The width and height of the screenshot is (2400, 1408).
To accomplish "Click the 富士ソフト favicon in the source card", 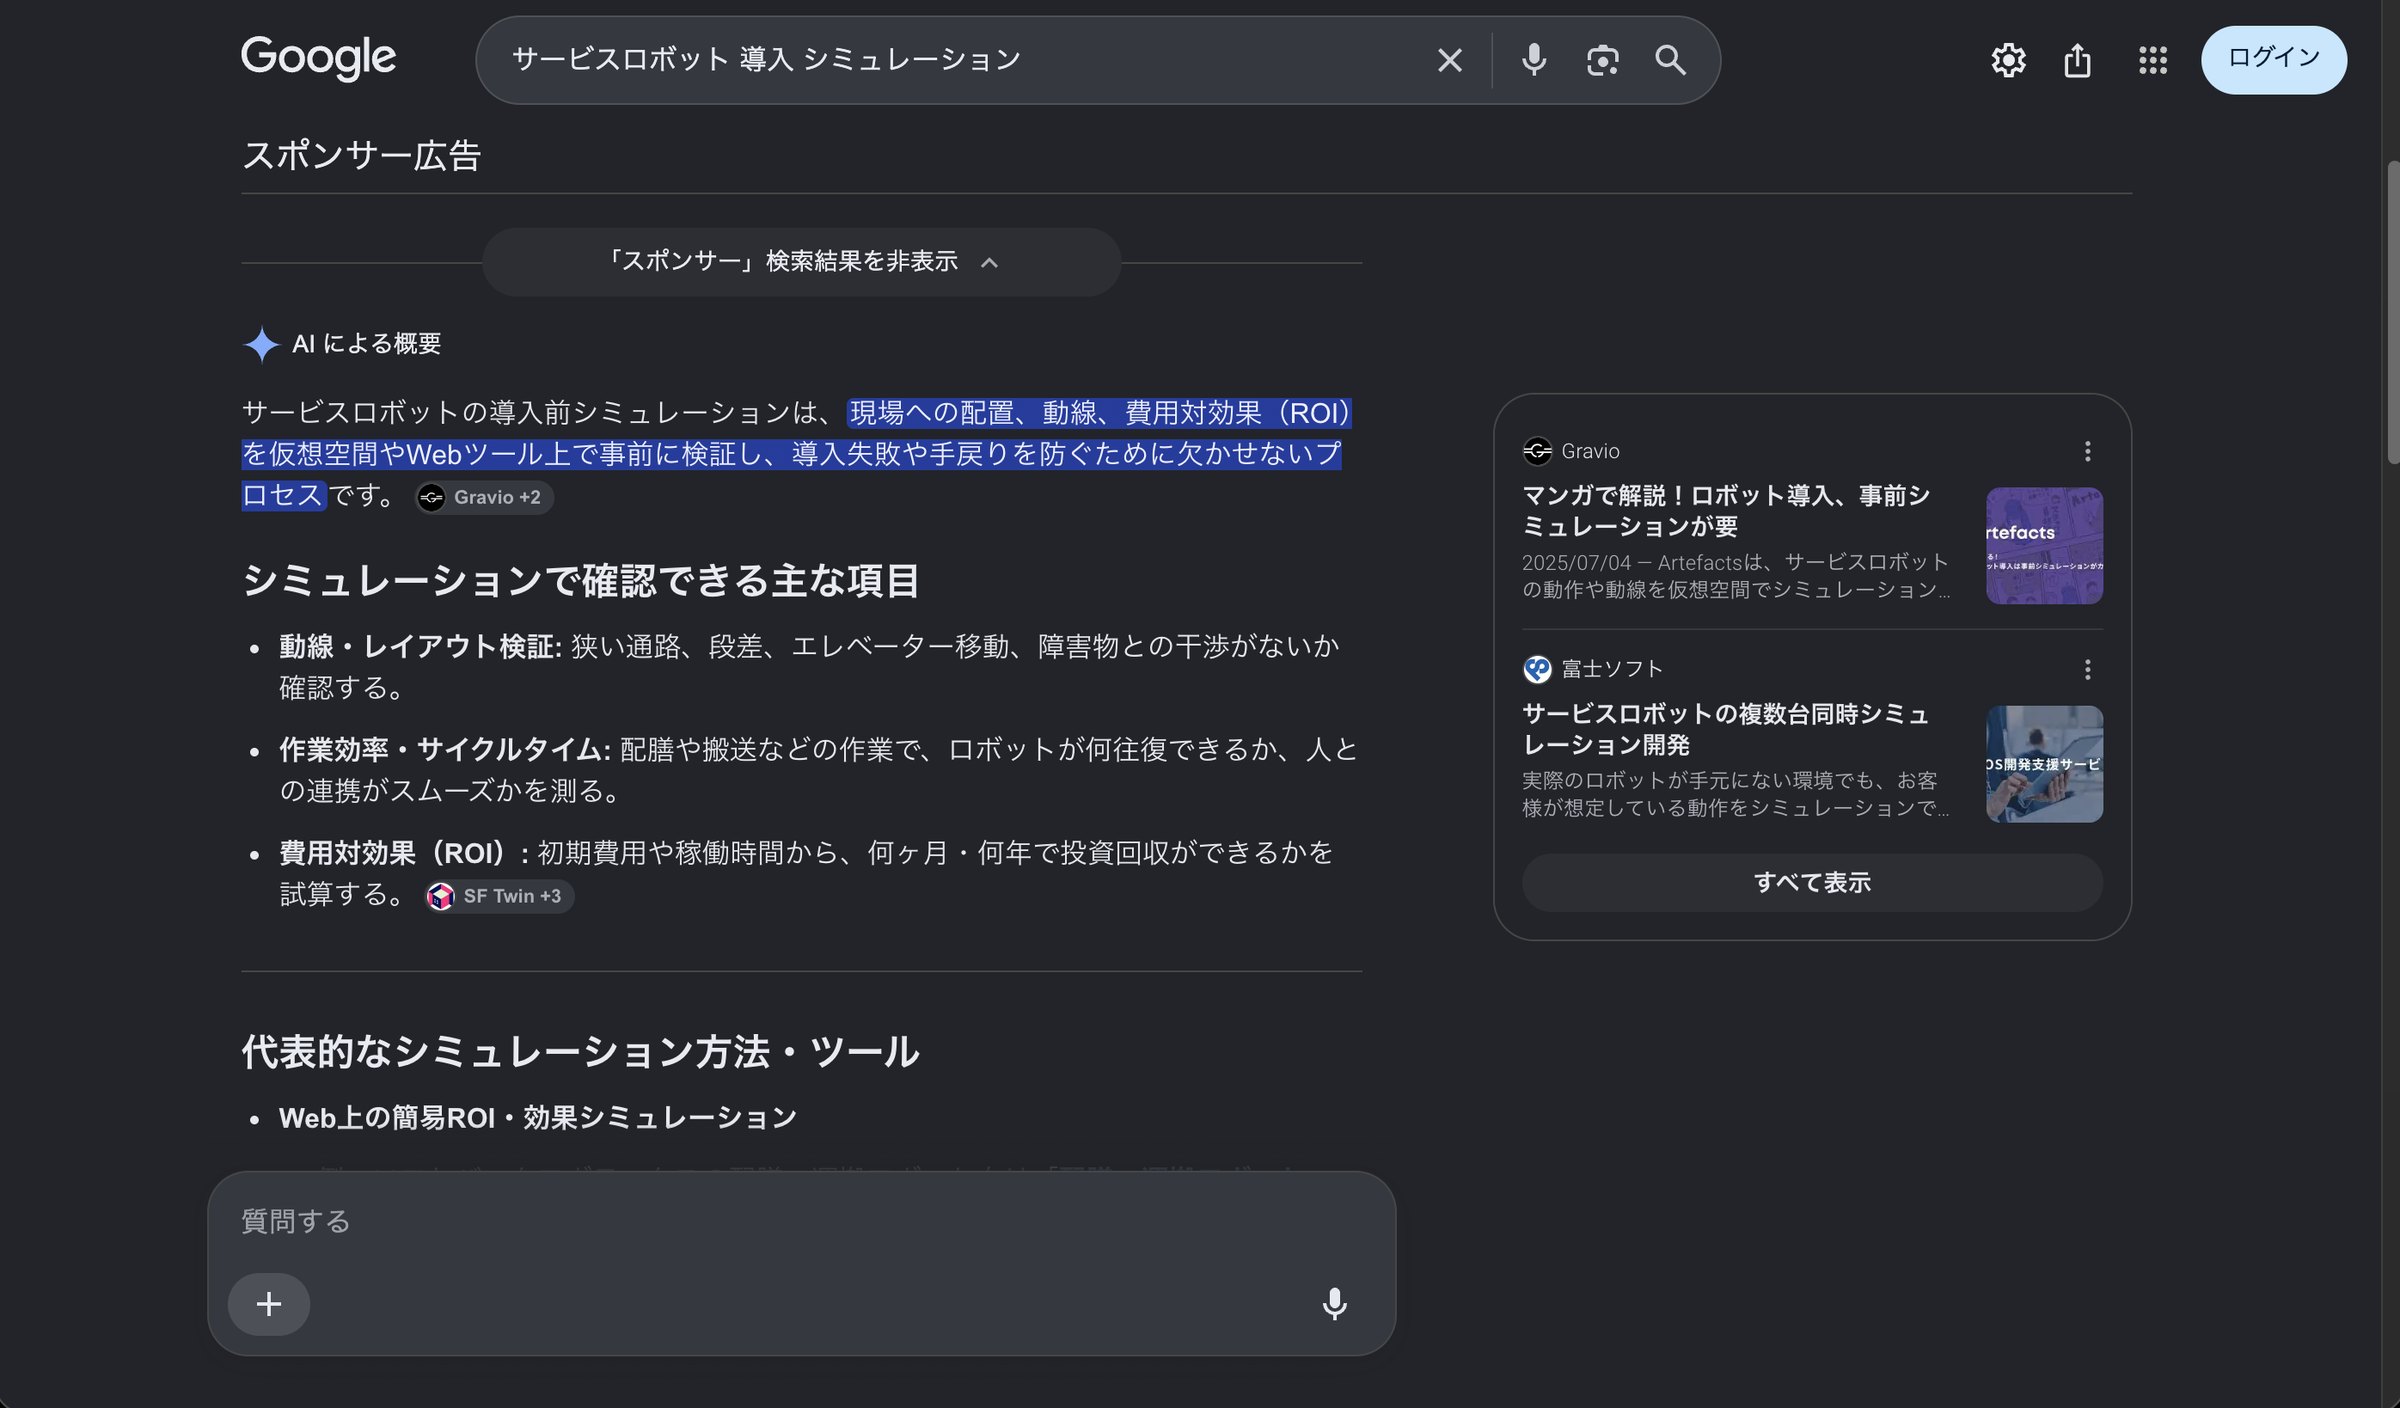I will (x=1537, y=669).
